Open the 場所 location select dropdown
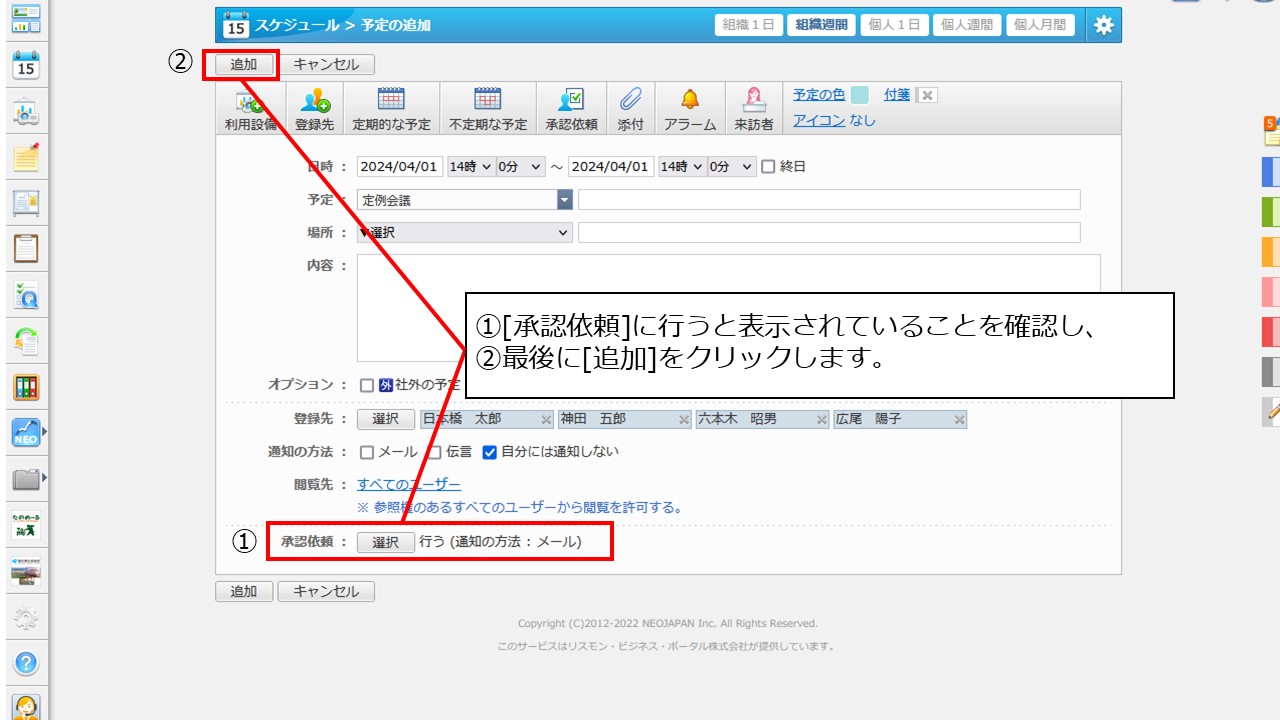The height and width of the screenshot is (720, 1280). [465, 233]
